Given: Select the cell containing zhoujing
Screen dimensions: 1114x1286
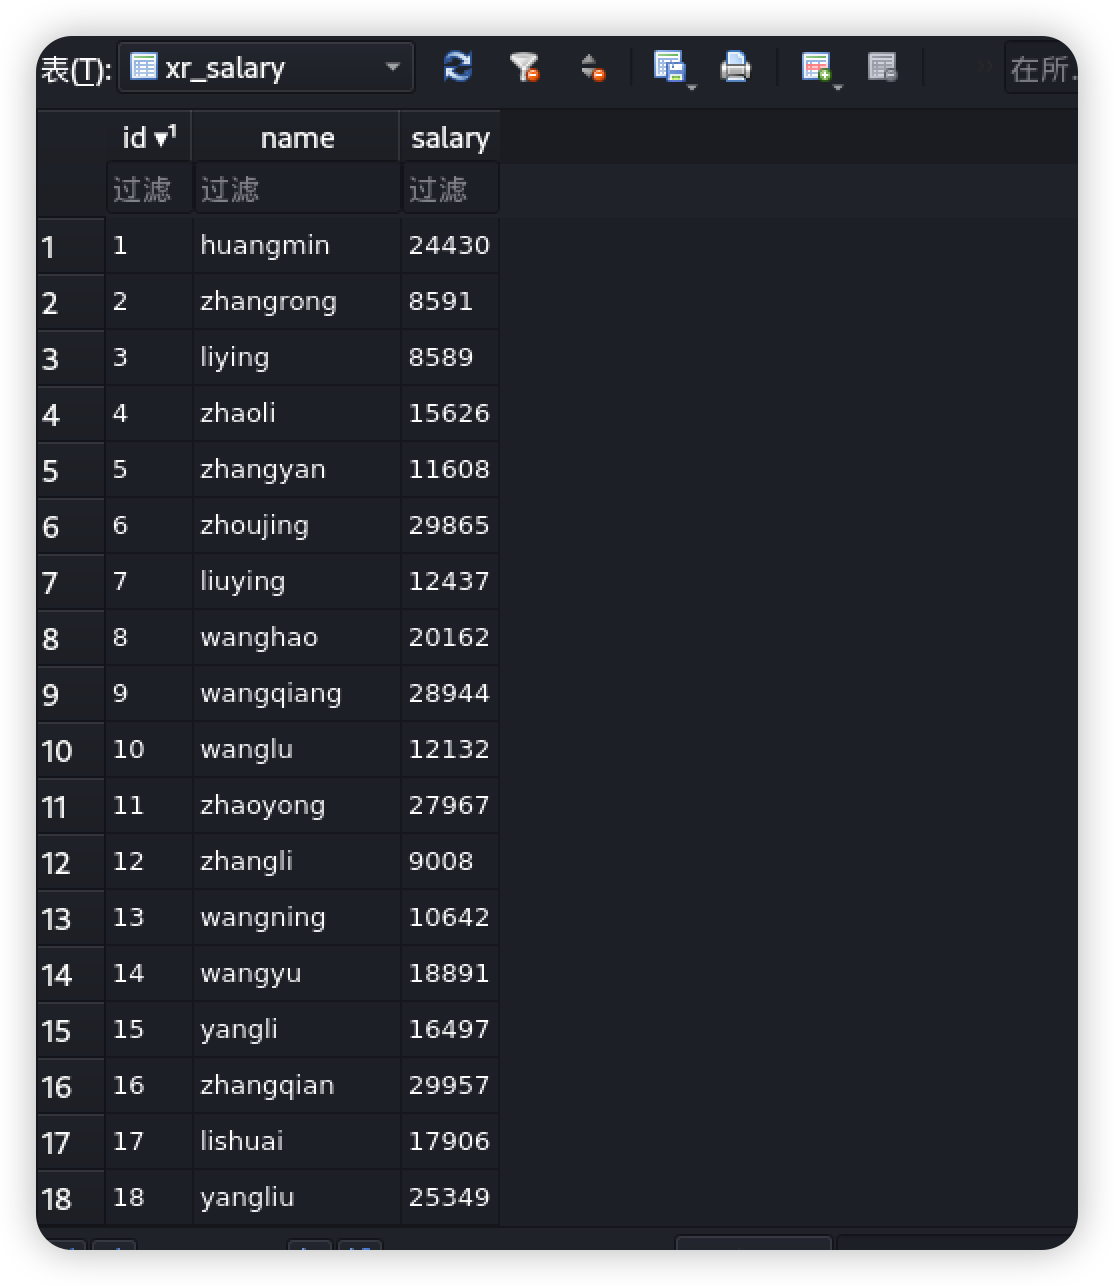Looking at the screenshot, I should click(297, 525).
